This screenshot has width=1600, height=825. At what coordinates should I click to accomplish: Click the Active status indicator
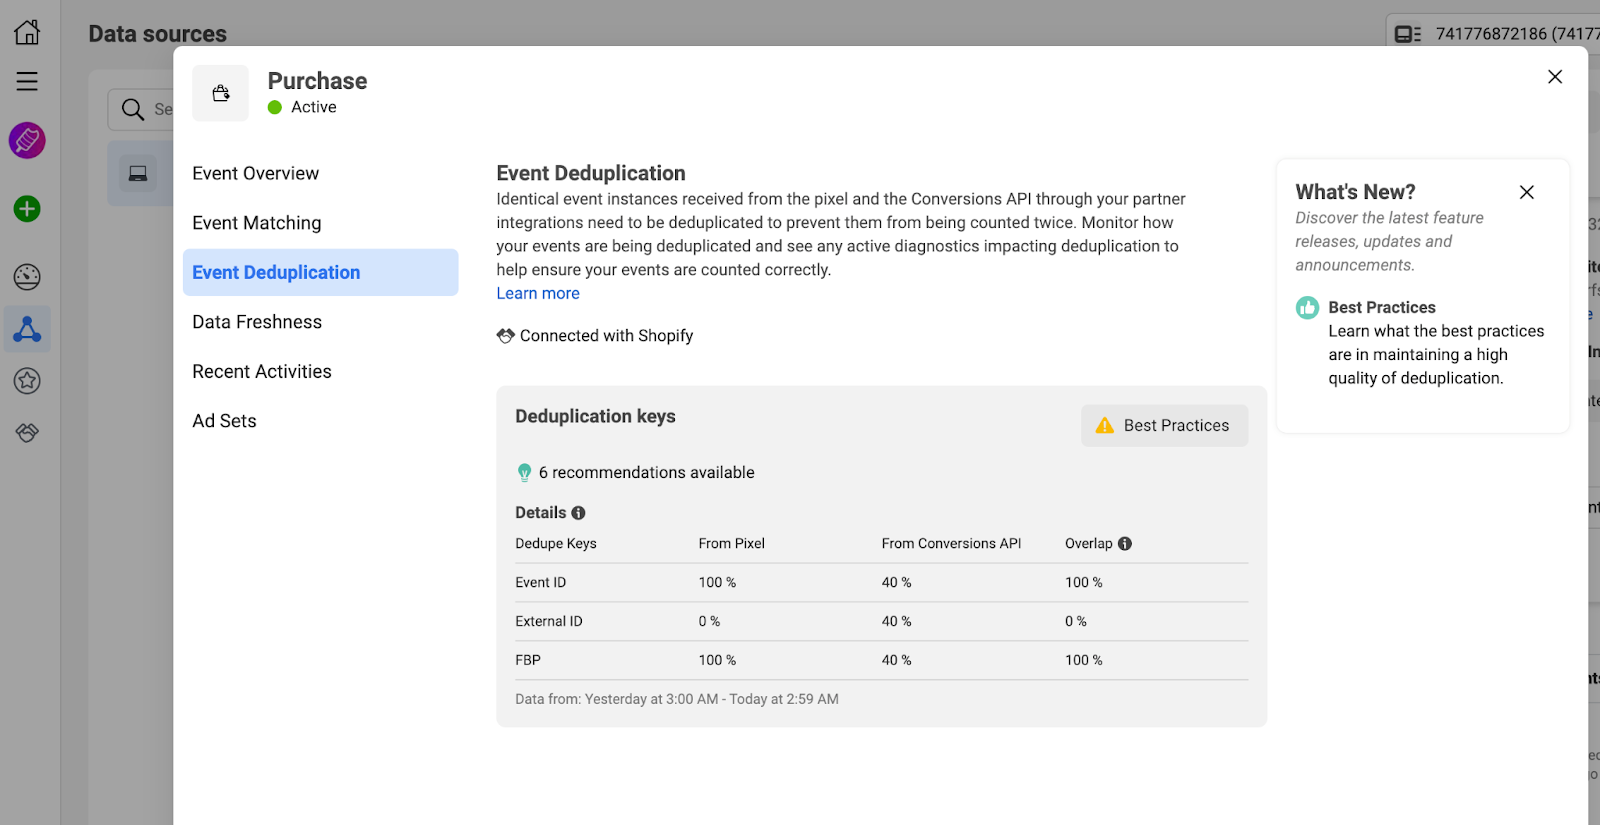pyautogui.click(x=302, y=107)
